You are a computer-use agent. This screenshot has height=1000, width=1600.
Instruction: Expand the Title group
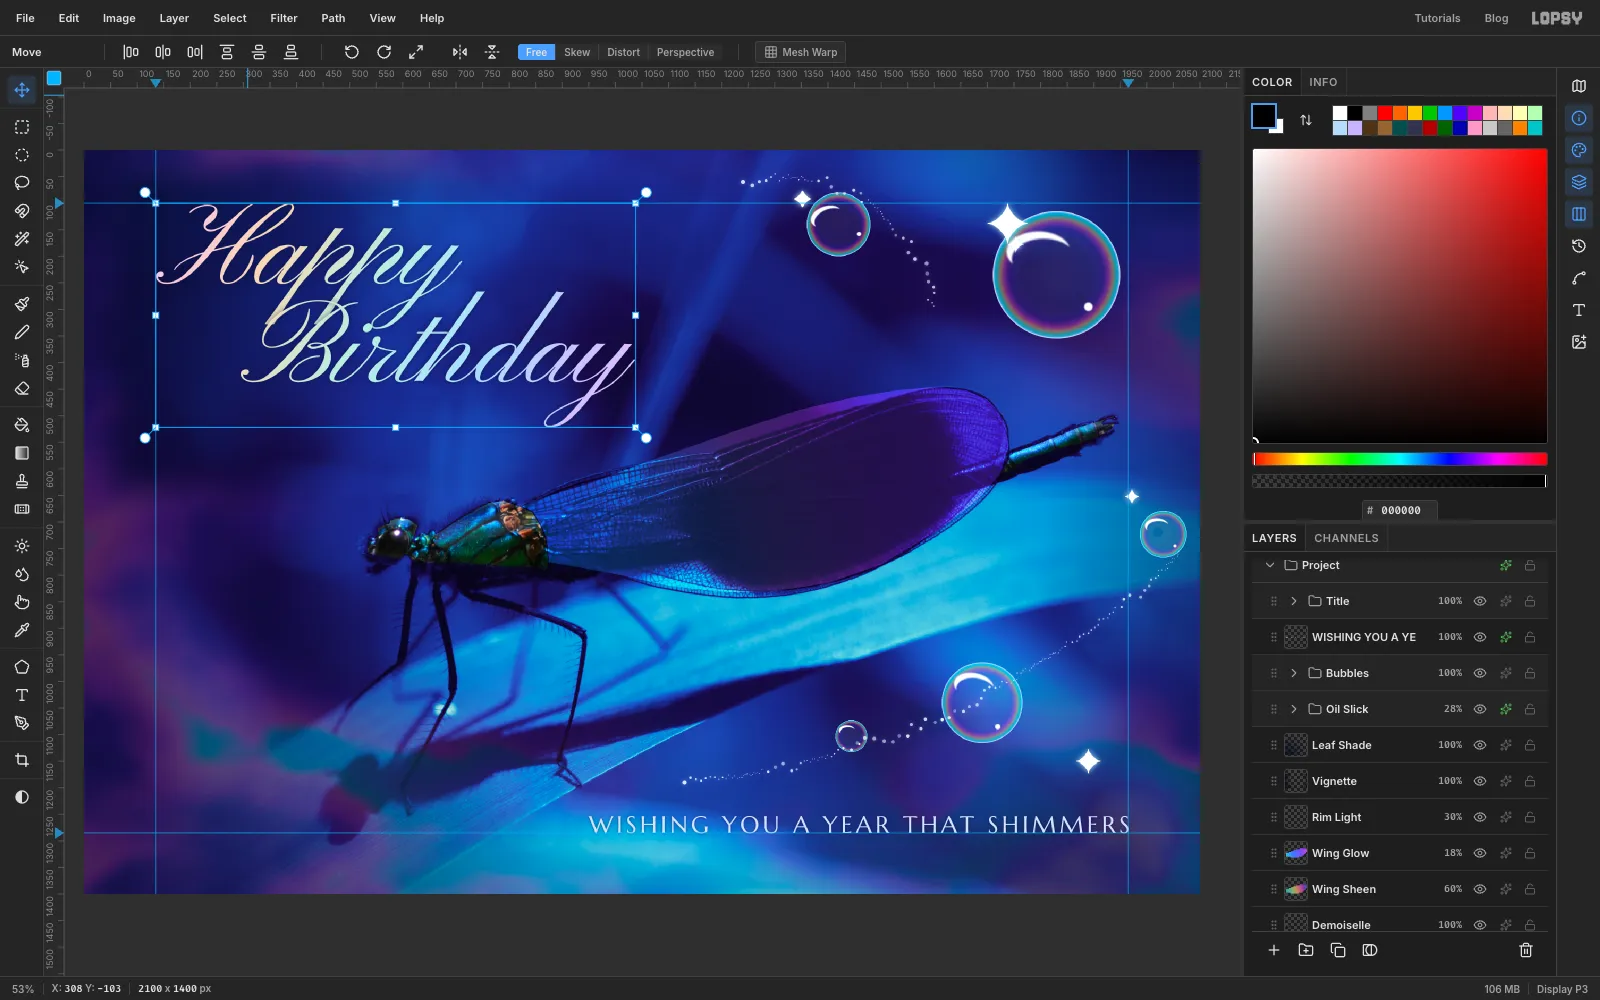[1294, 601]
